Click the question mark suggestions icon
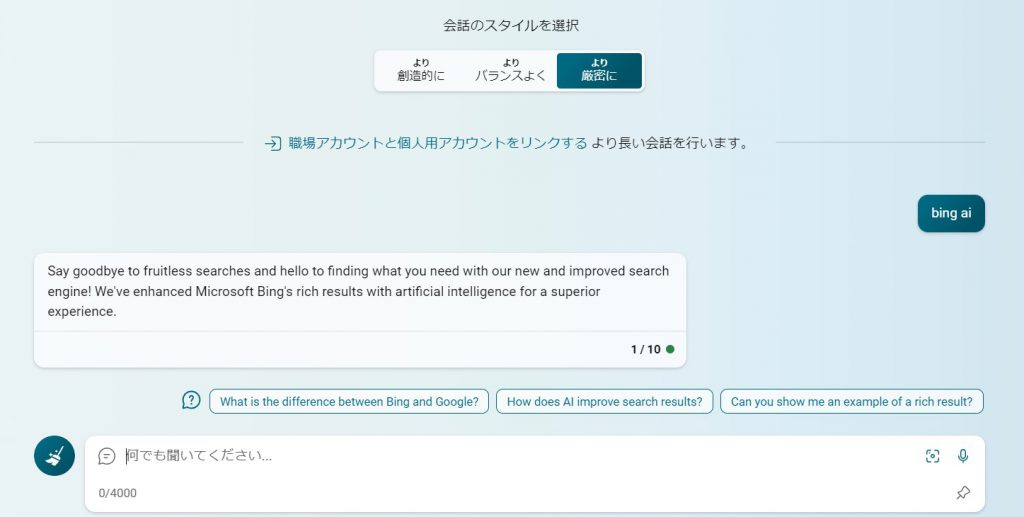The width and height of the screenshot is (1024, 517). pyautogui.click(x=191, y=400)
